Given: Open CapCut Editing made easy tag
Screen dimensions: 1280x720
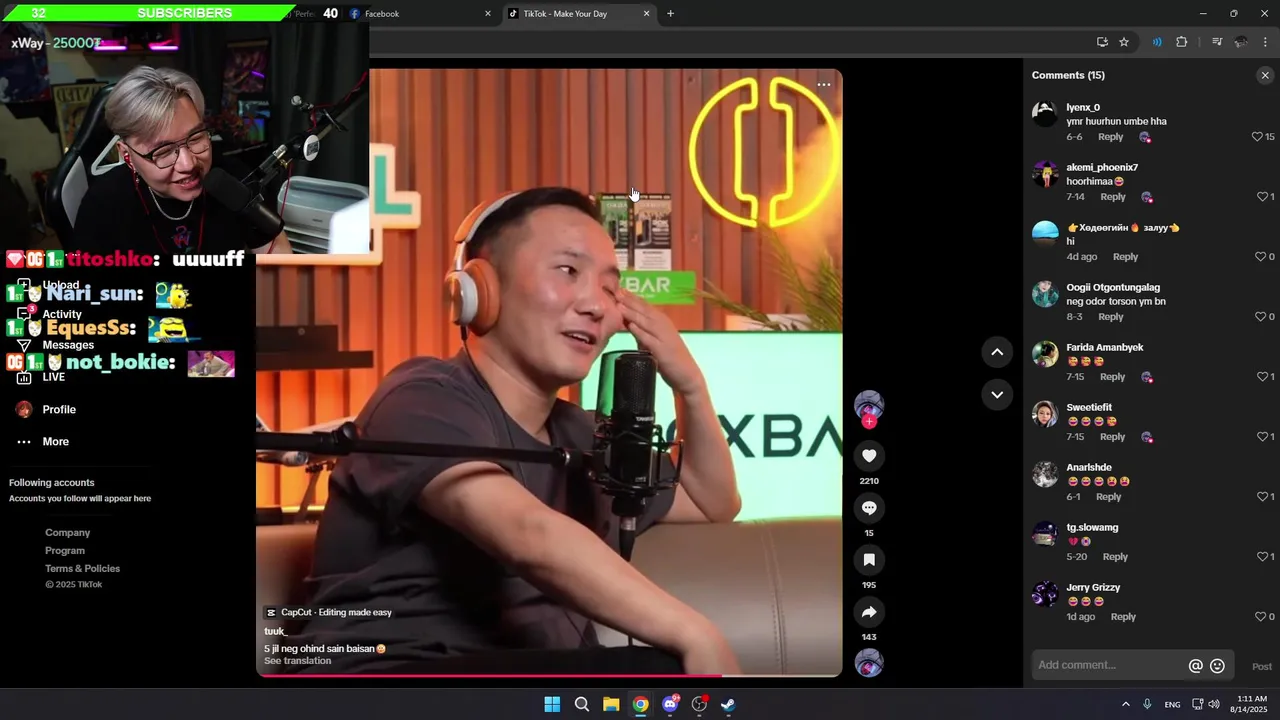Looking at the screenshot, I should coord(328,612).
